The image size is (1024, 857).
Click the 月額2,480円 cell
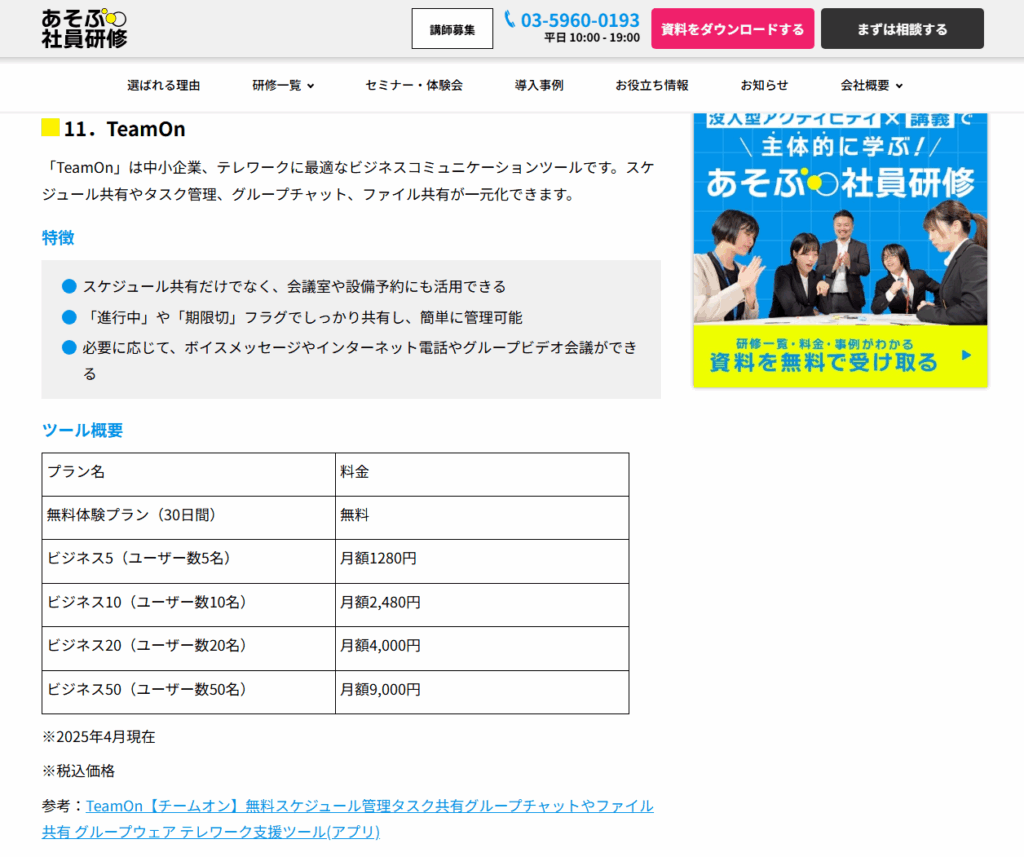click(482, 605)
